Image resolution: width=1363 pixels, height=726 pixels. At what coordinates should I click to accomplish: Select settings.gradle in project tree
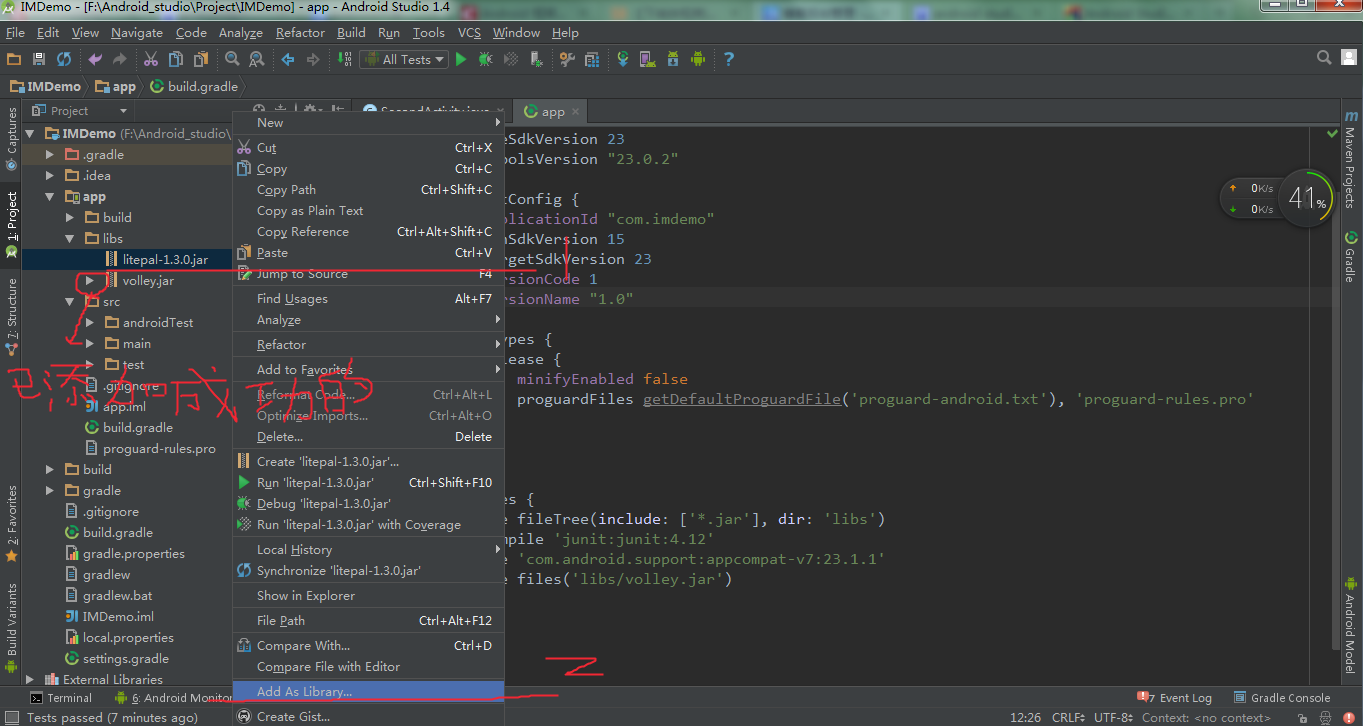[126, 659]
